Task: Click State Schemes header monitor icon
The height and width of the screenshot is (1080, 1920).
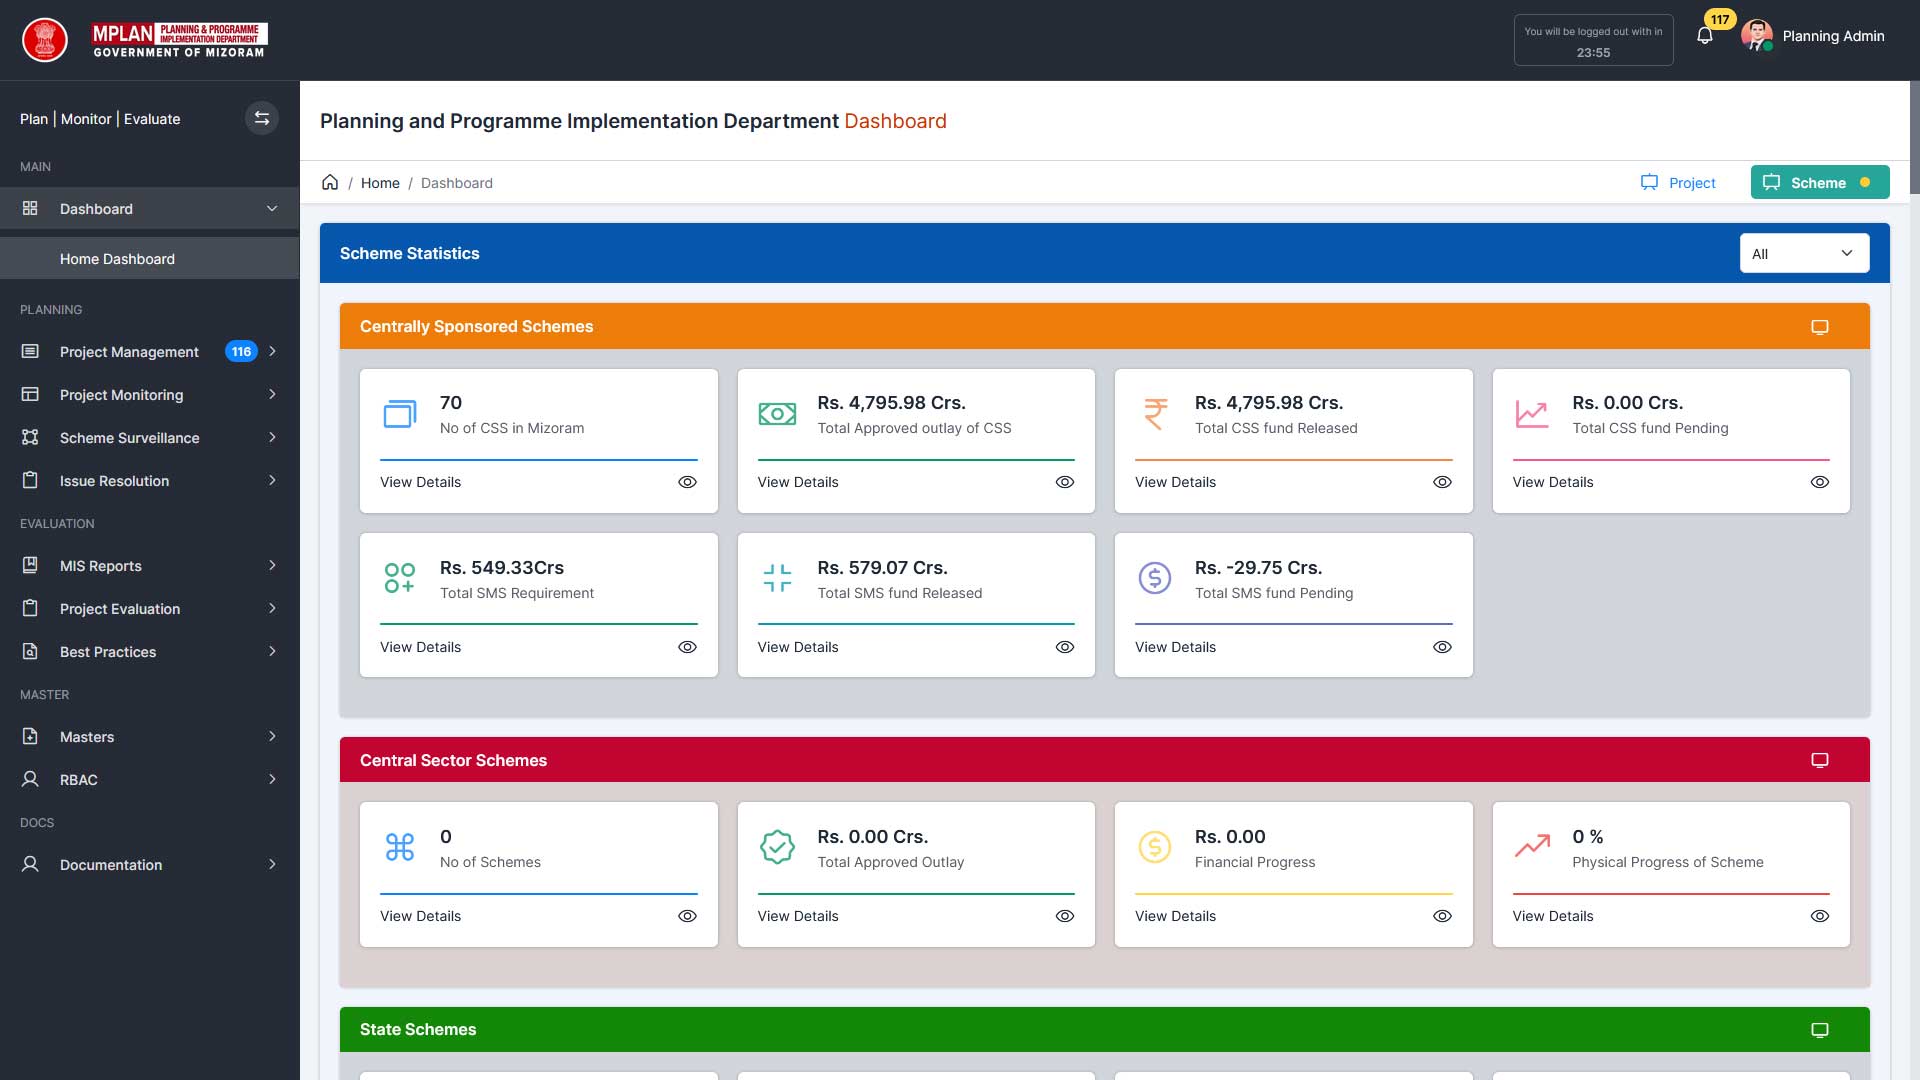Action: point(1819,1030)
